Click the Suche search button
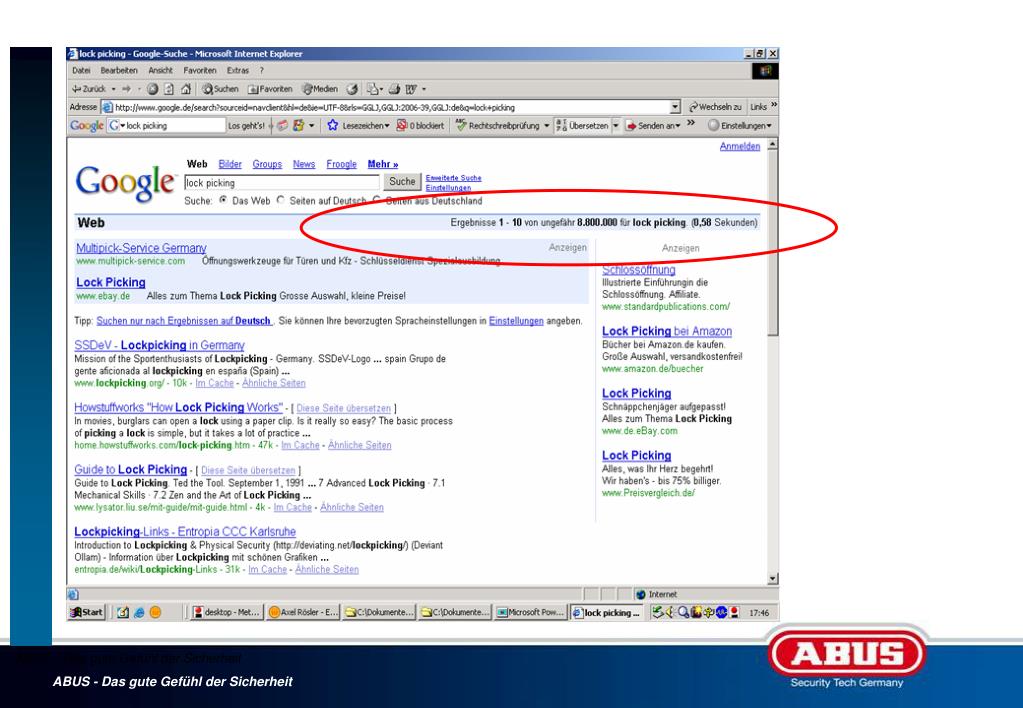The height and width of the screenshot is (708, 1023). coord(402,182)
